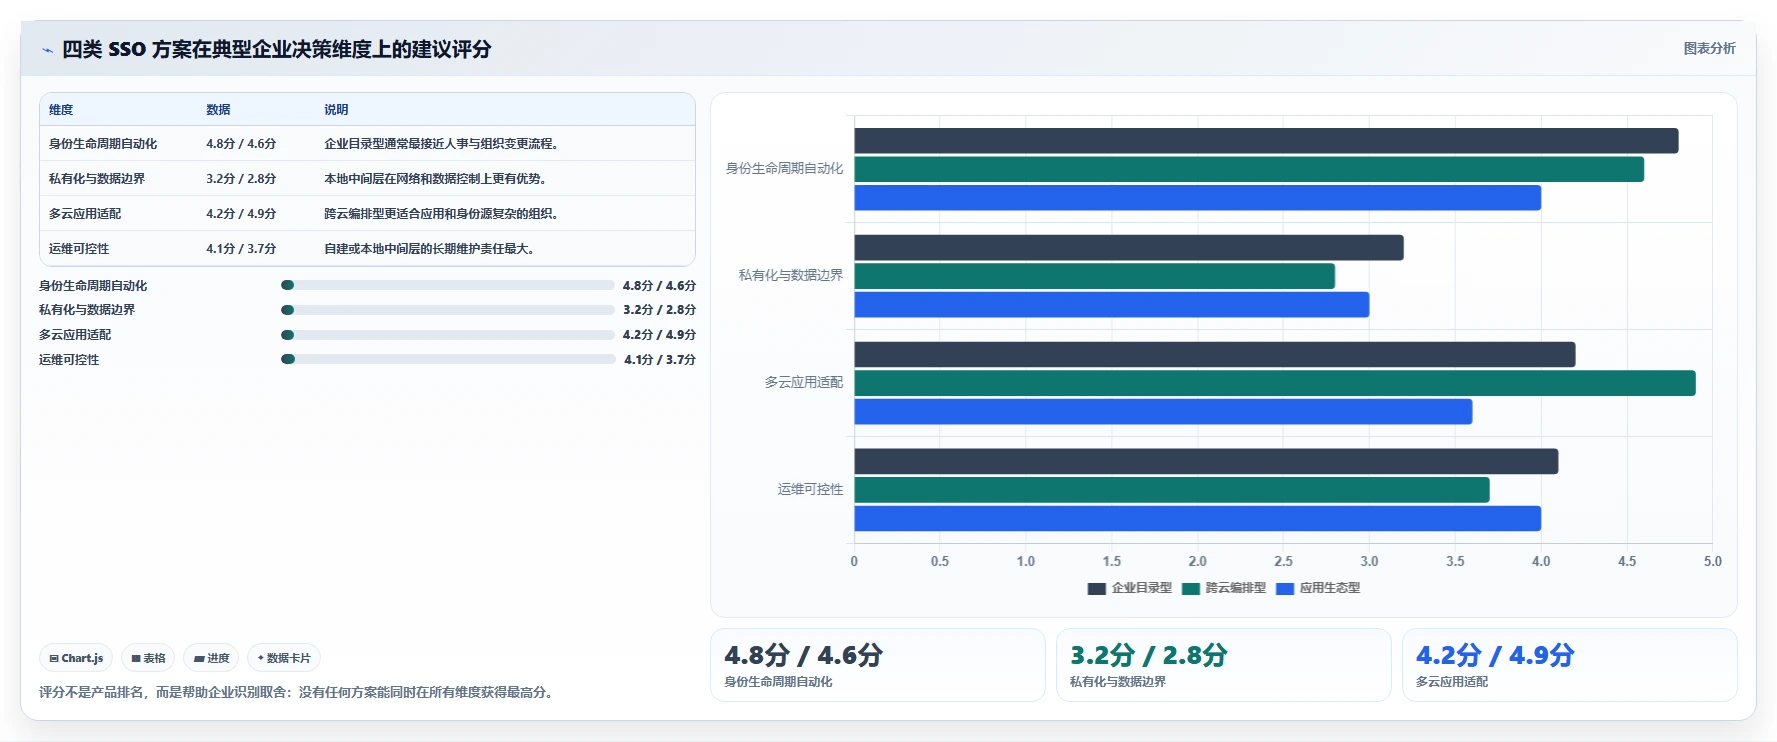Click the green 跨云编排型 bar for 多云应用适配
The width and height of the screenshot is (1777, 742).
[x=1275, y=383]
